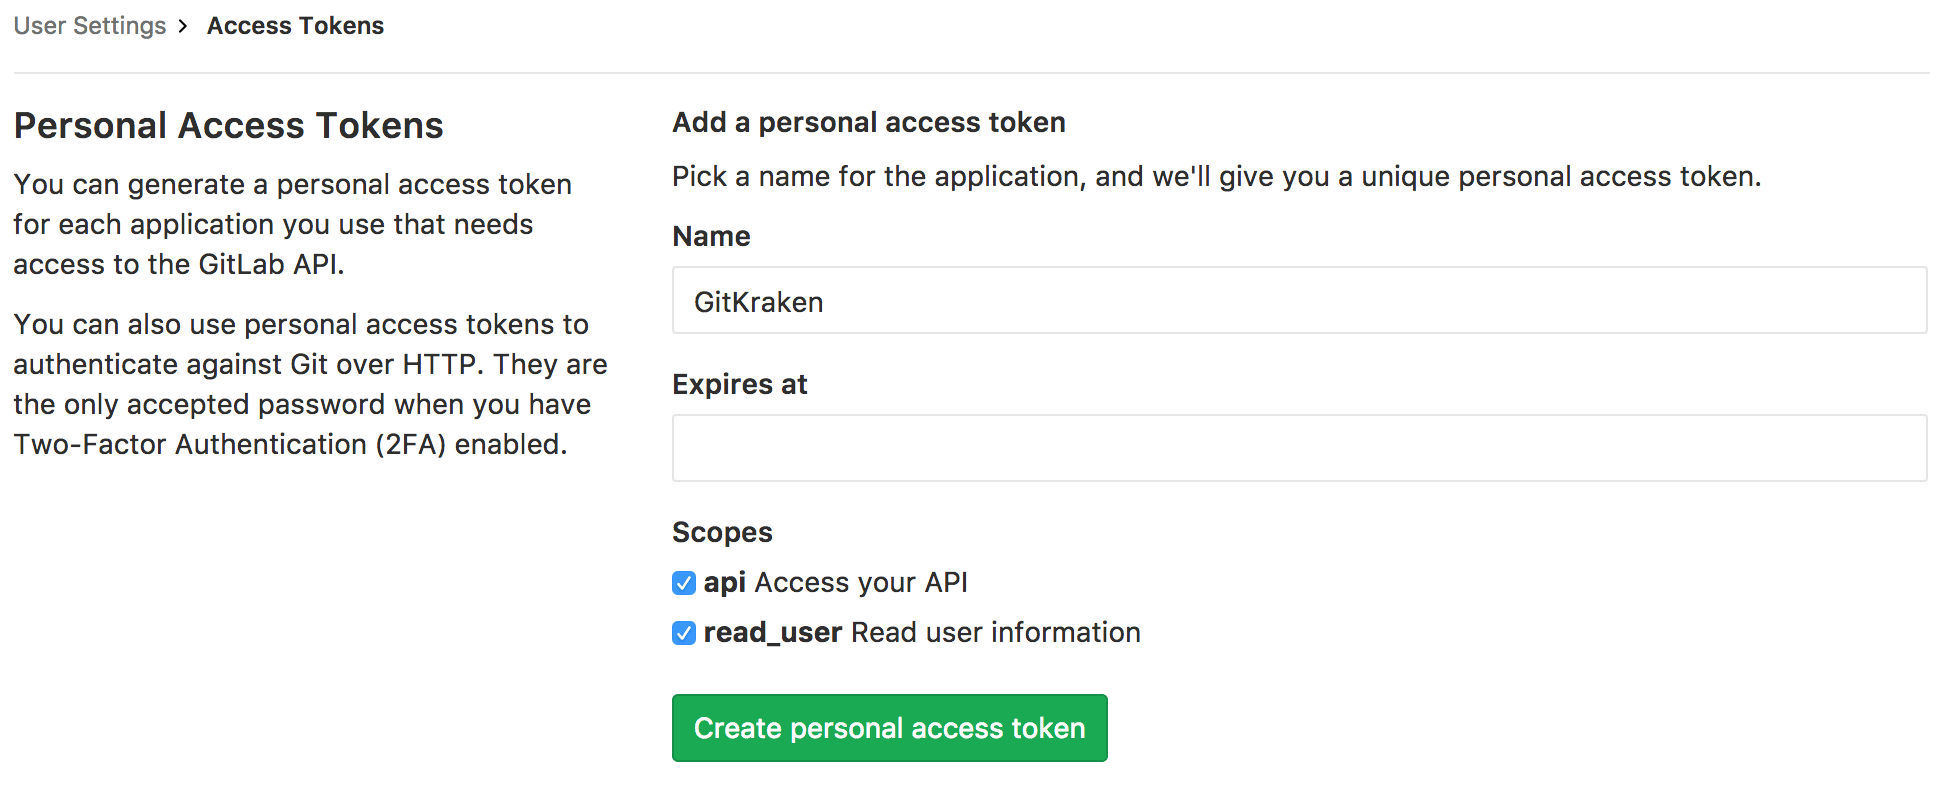The height and width of the screenshot is (788, 1950).
Task: Click the User Settings breadcrumb link
Action: (x=90, y=26)
